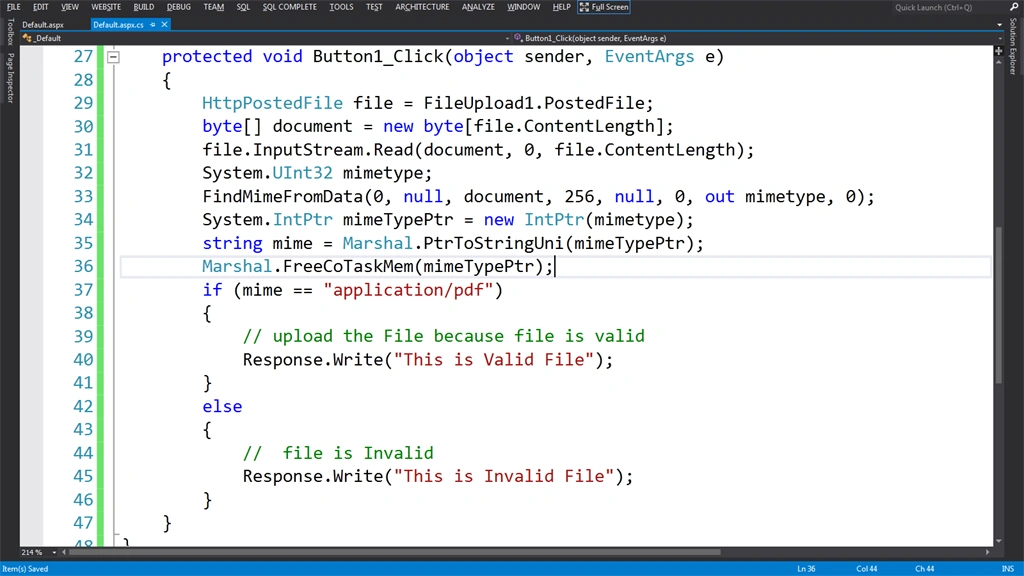
Task: Open the zoom level 214 % dropdown
Action: point(54,552)
